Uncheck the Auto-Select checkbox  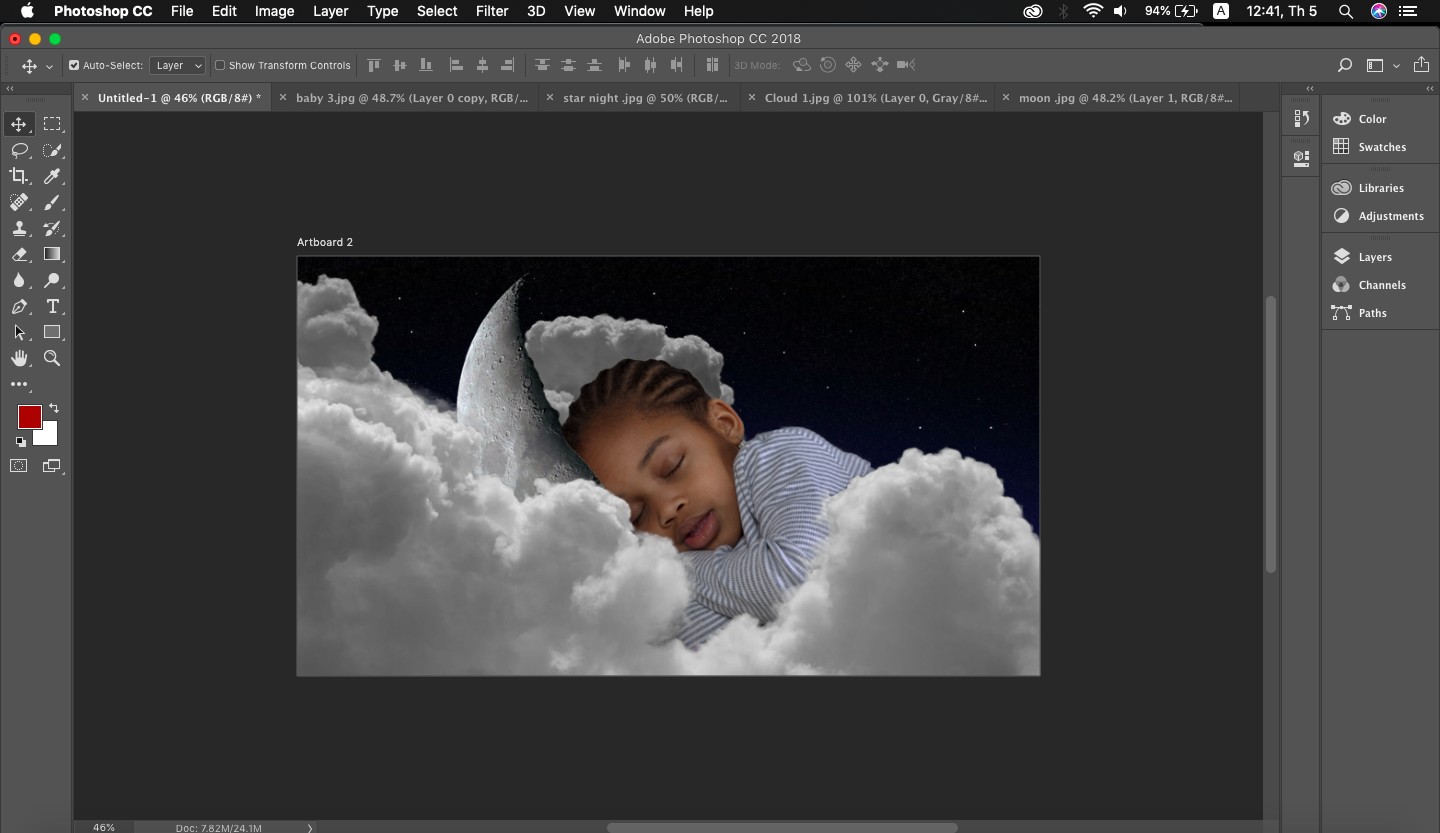[74, 65]
